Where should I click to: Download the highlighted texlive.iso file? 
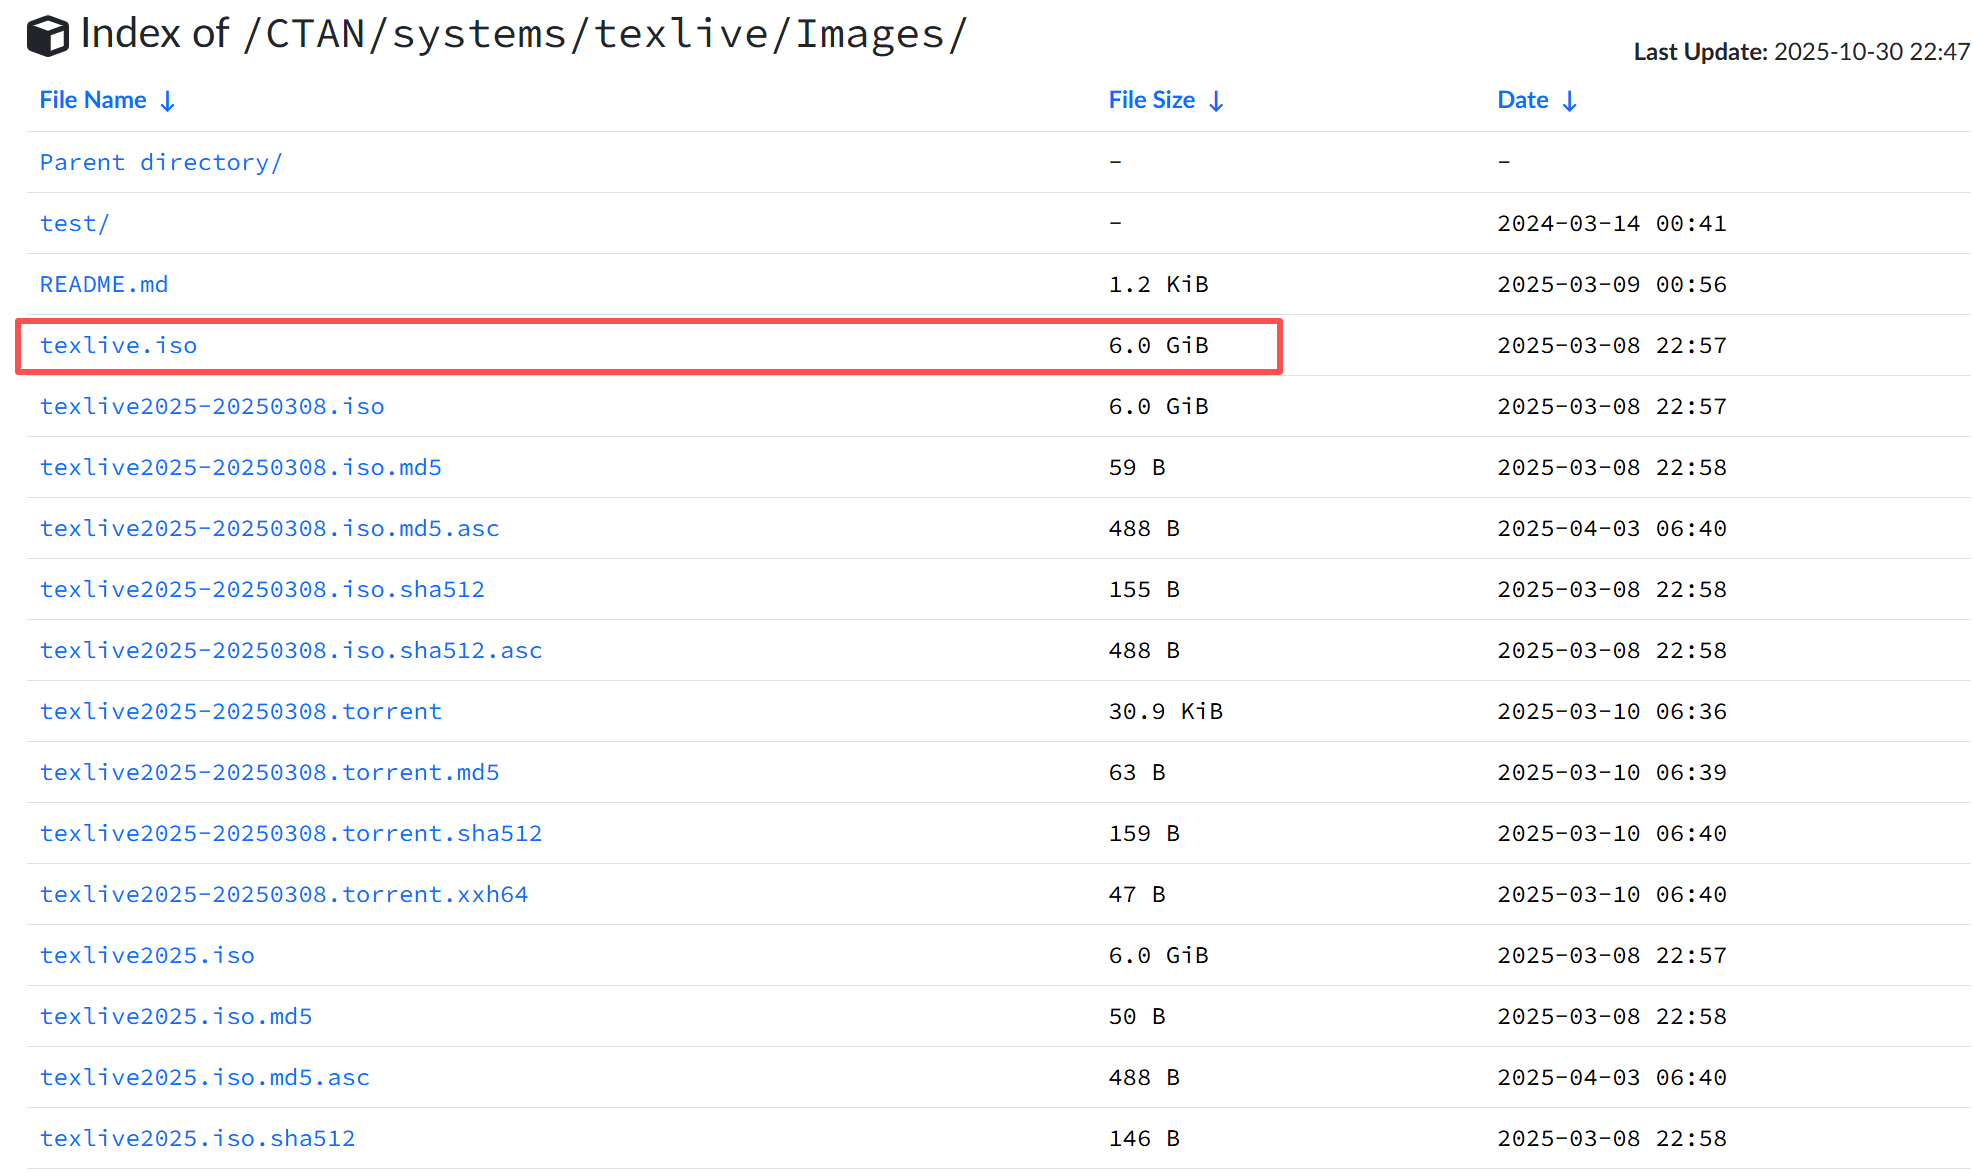pyautogui.click(x=118, y=345)
